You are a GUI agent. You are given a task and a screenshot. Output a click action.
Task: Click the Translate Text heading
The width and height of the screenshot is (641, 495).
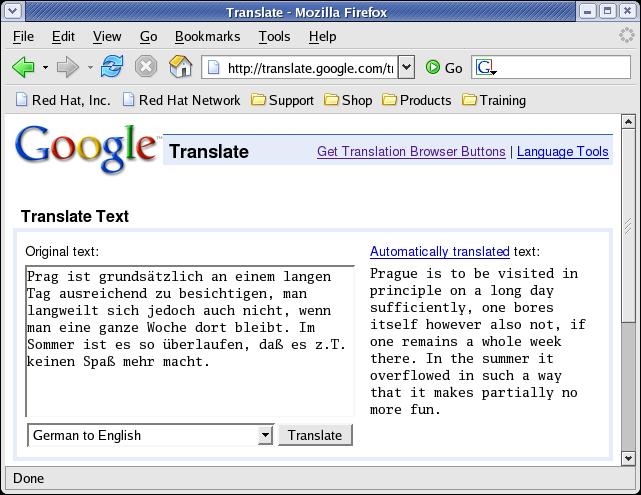click(75, 216)
